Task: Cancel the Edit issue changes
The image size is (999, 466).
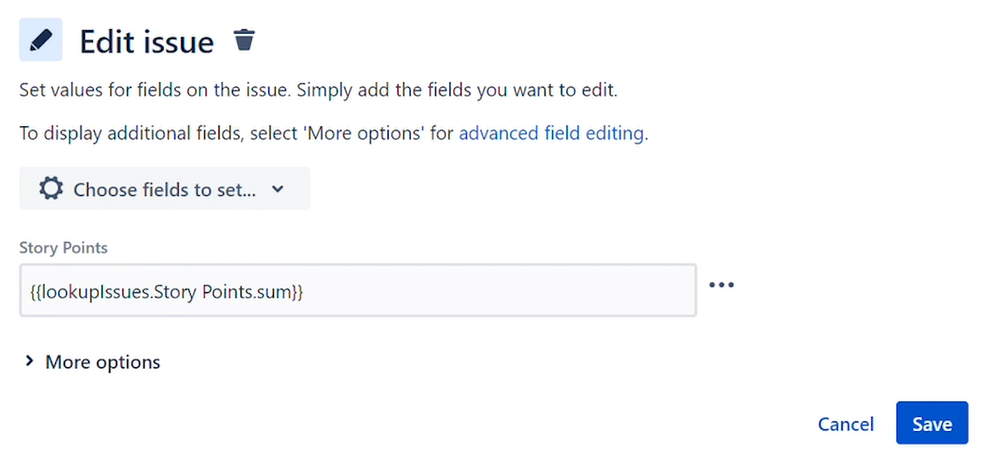Action: coord(845,425)
